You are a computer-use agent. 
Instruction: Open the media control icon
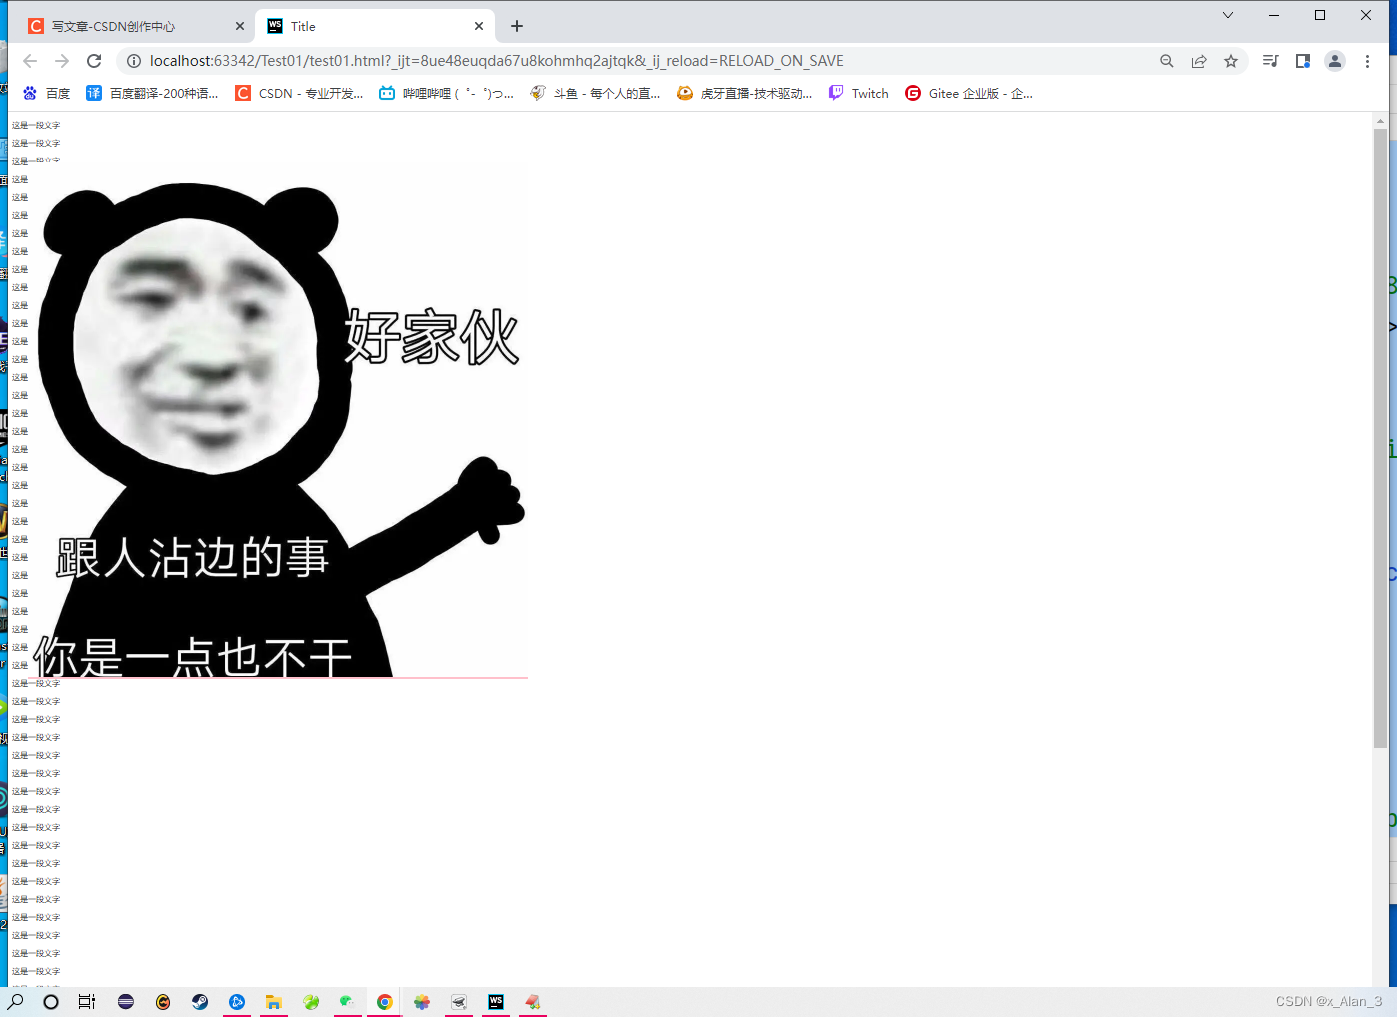tap(1271, 61)
